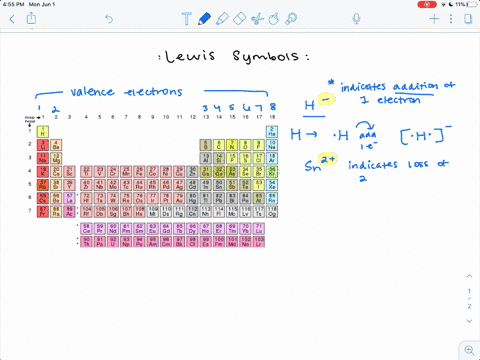This screenshot has height=360, width=480.
Task: Tap the screen recording indicator
Action: tap(427, 4)
